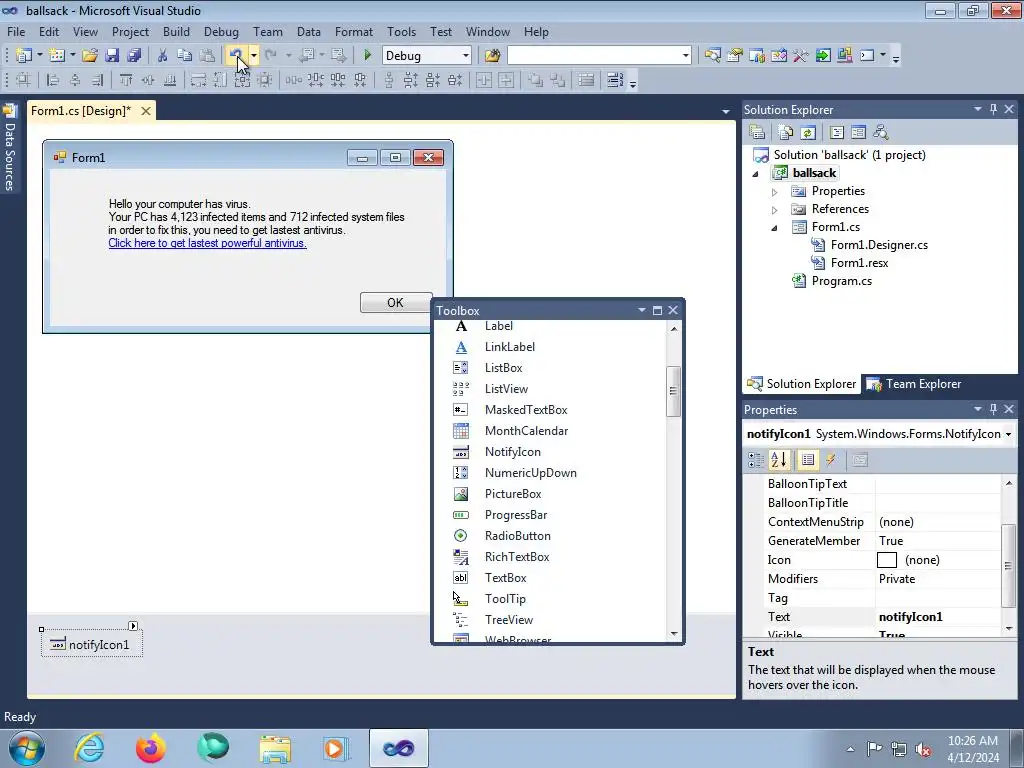Viewport: 1024px width, 768px height.
Task: Click the OK button on Form1
Action: point(396,302)
